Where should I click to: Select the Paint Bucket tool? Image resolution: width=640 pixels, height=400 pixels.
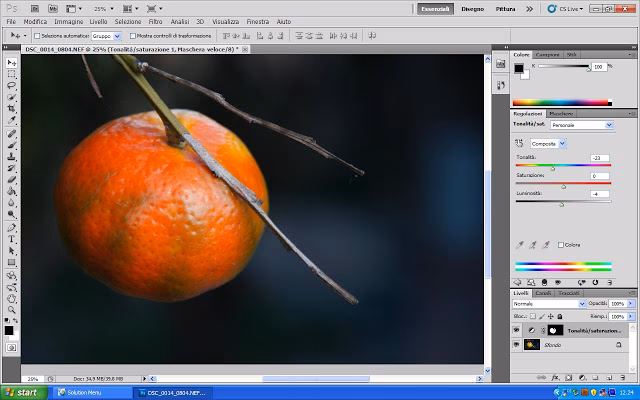click(x=11, y=191)
